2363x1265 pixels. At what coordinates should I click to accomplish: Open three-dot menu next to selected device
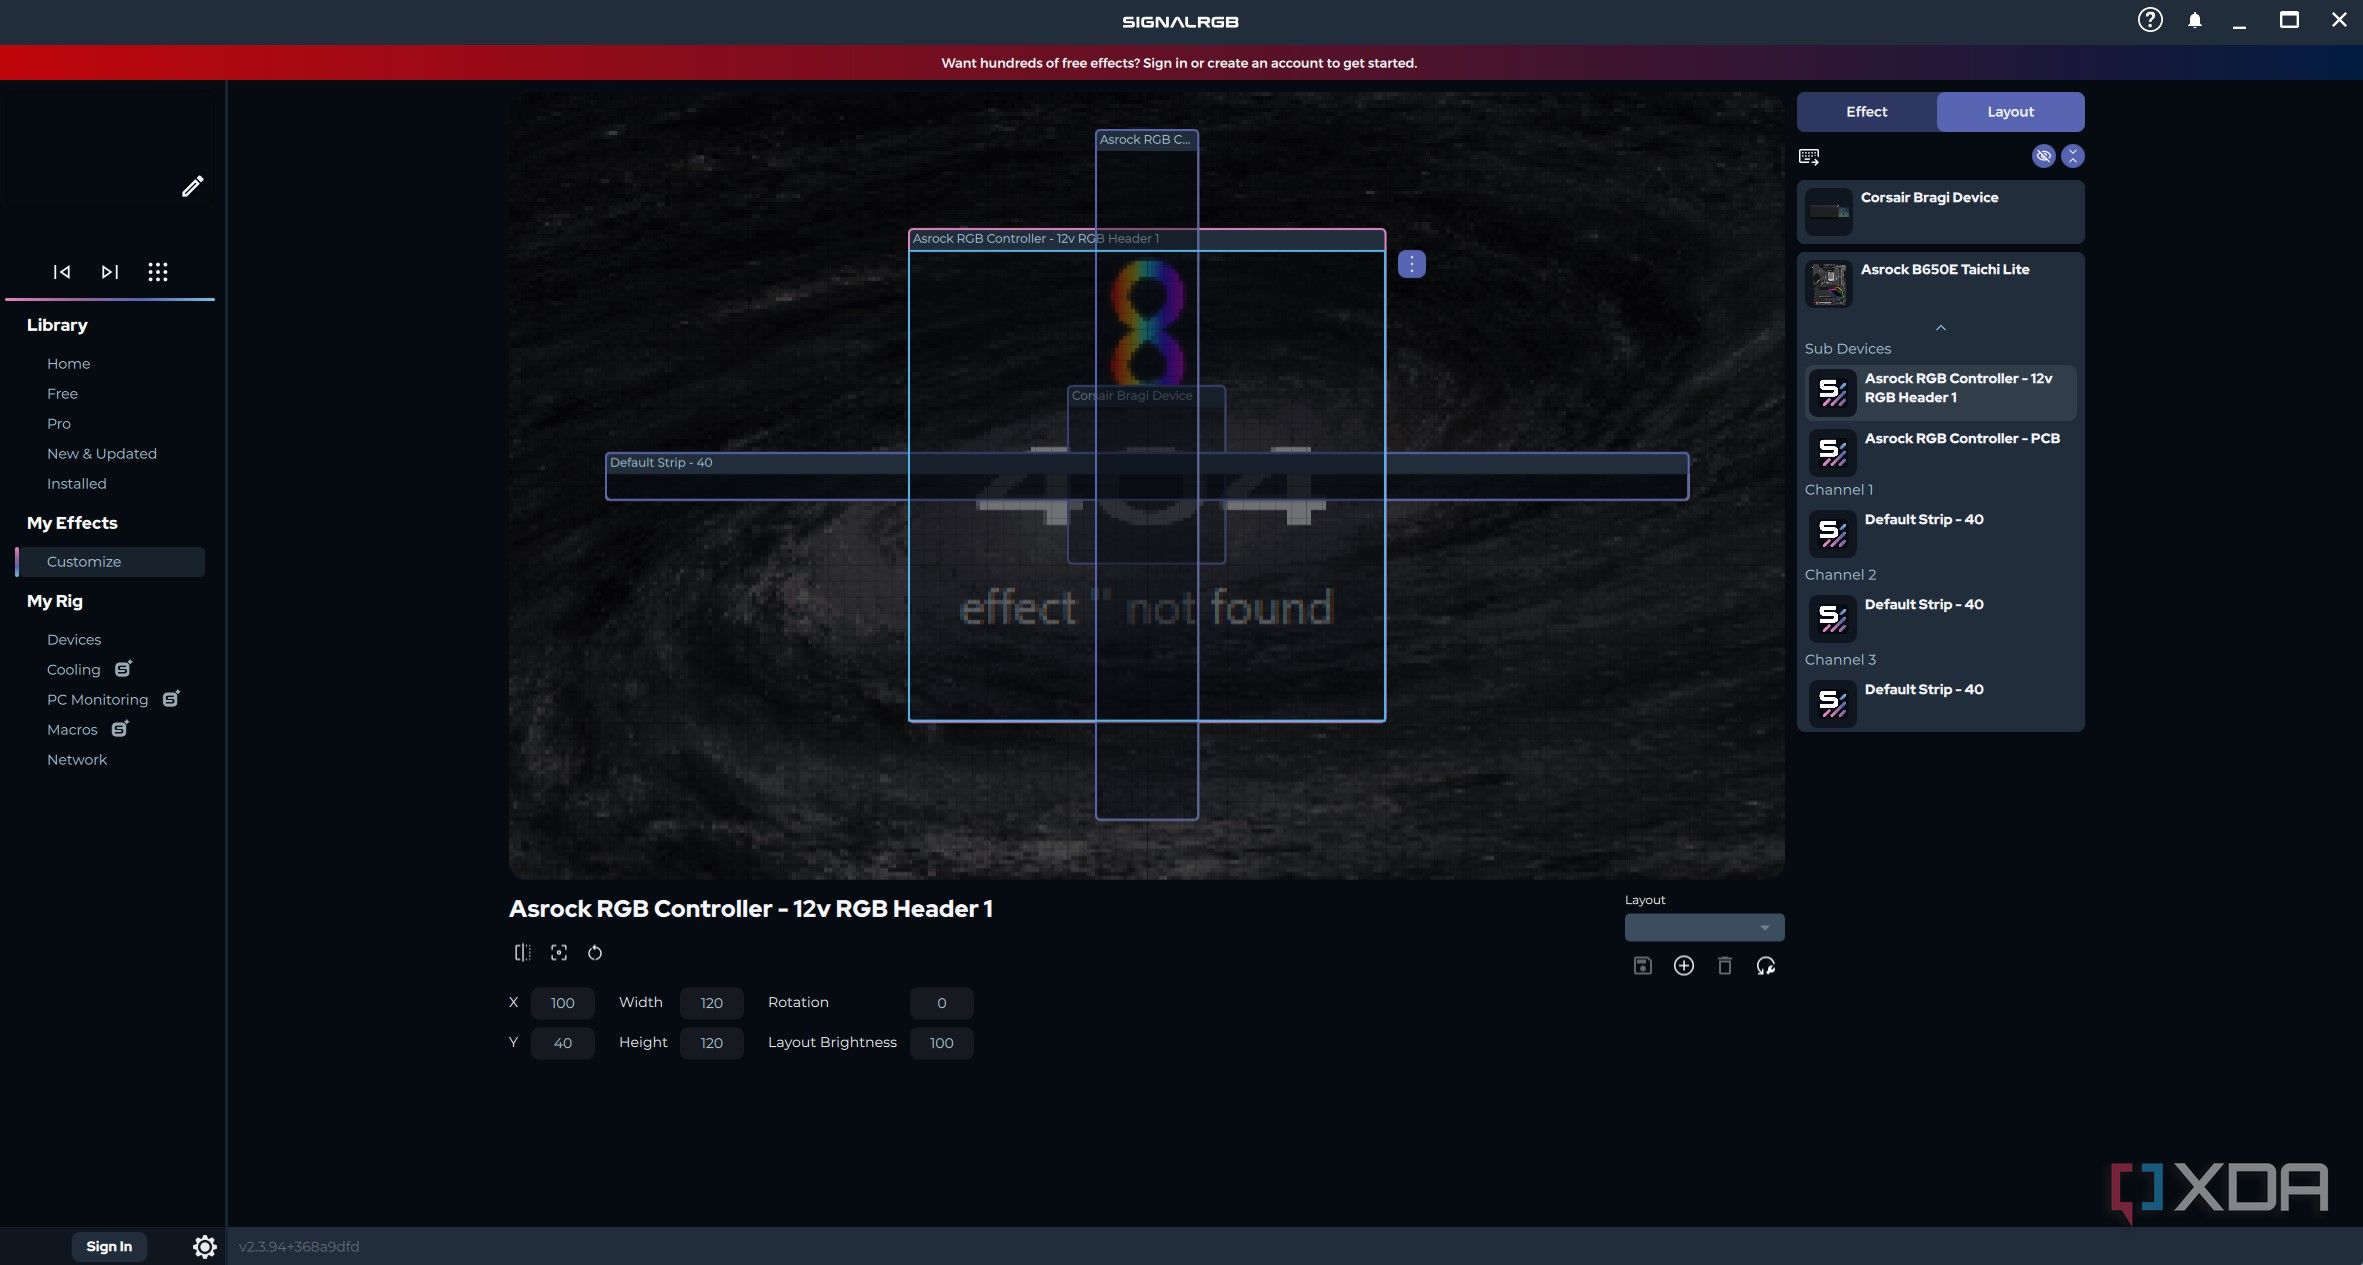[1411, 264]
